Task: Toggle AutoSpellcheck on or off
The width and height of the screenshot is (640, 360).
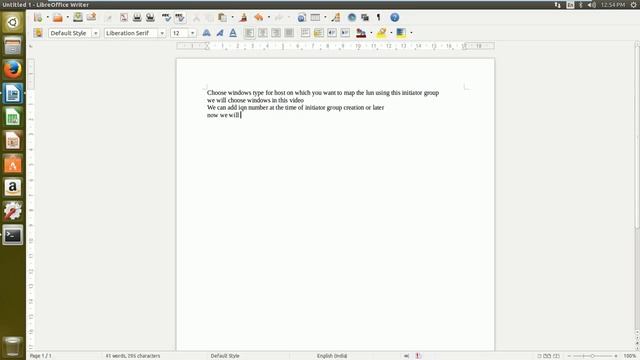Action: pos(180,18)
